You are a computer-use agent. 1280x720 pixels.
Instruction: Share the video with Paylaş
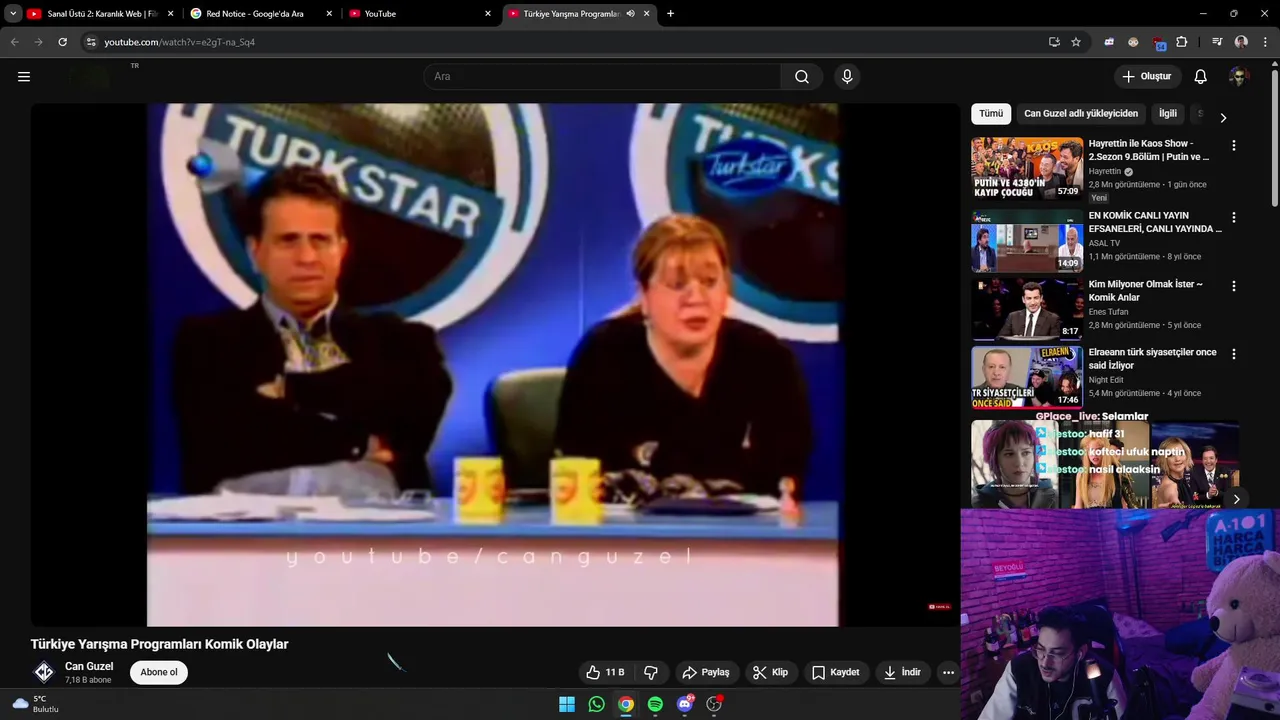(x=705, y=672)
